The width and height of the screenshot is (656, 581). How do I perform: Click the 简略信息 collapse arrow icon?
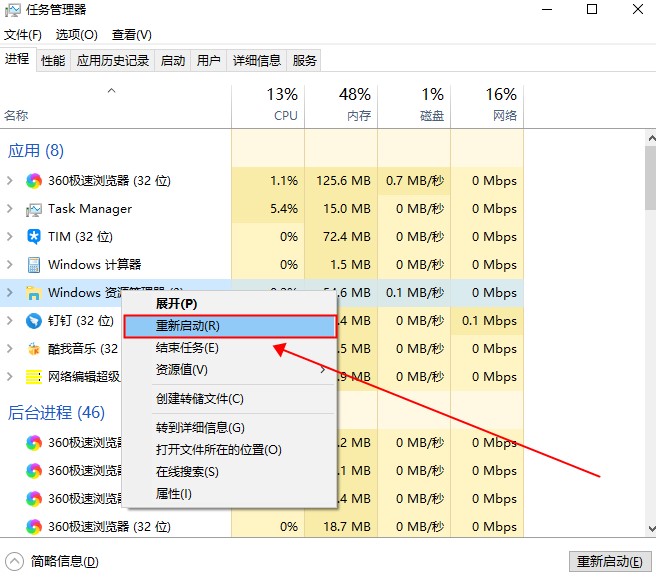[x=14, y=561]
